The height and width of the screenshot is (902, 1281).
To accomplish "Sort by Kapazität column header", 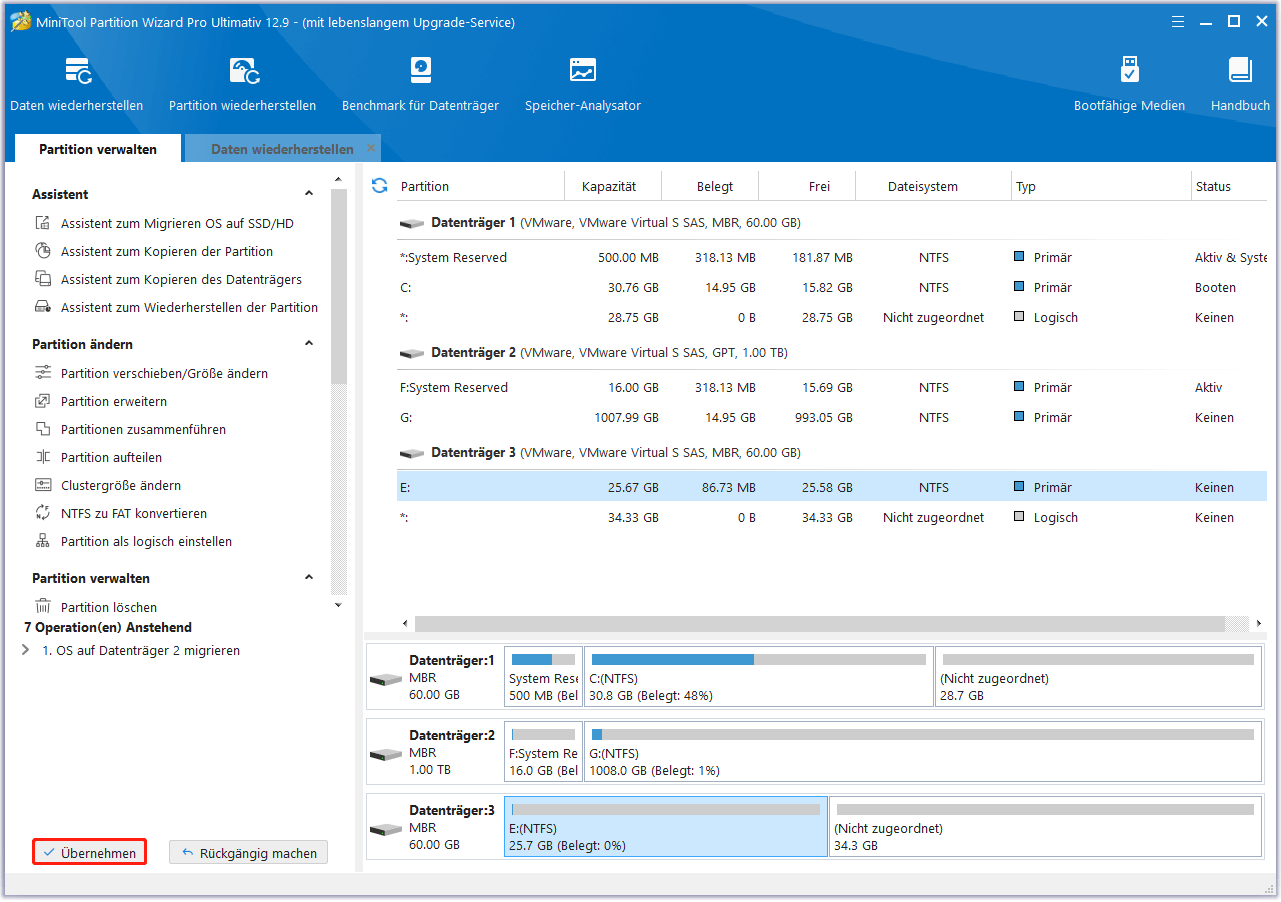I will pos(608,186).
